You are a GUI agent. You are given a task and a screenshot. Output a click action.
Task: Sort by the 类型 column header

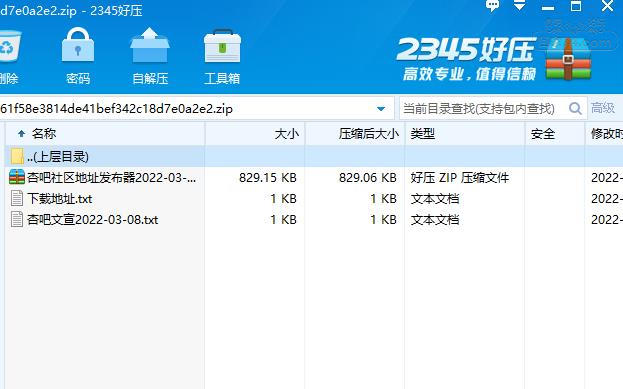[465, 134]
